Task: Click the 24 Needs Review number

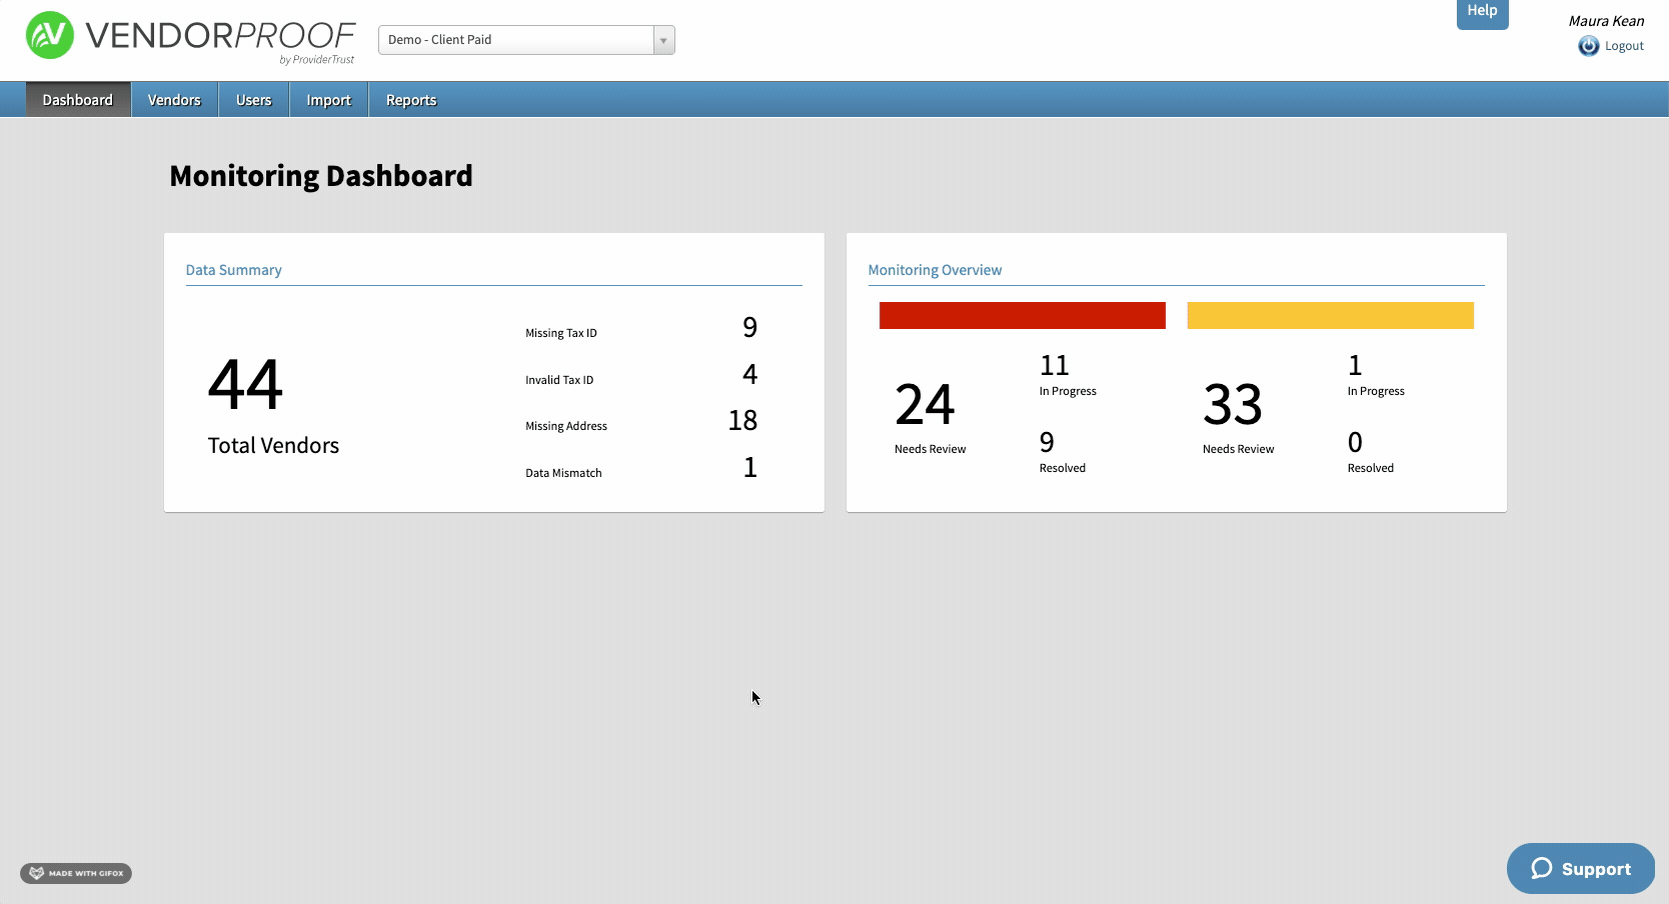Action: pyautogui.click(x=925, y=405)
